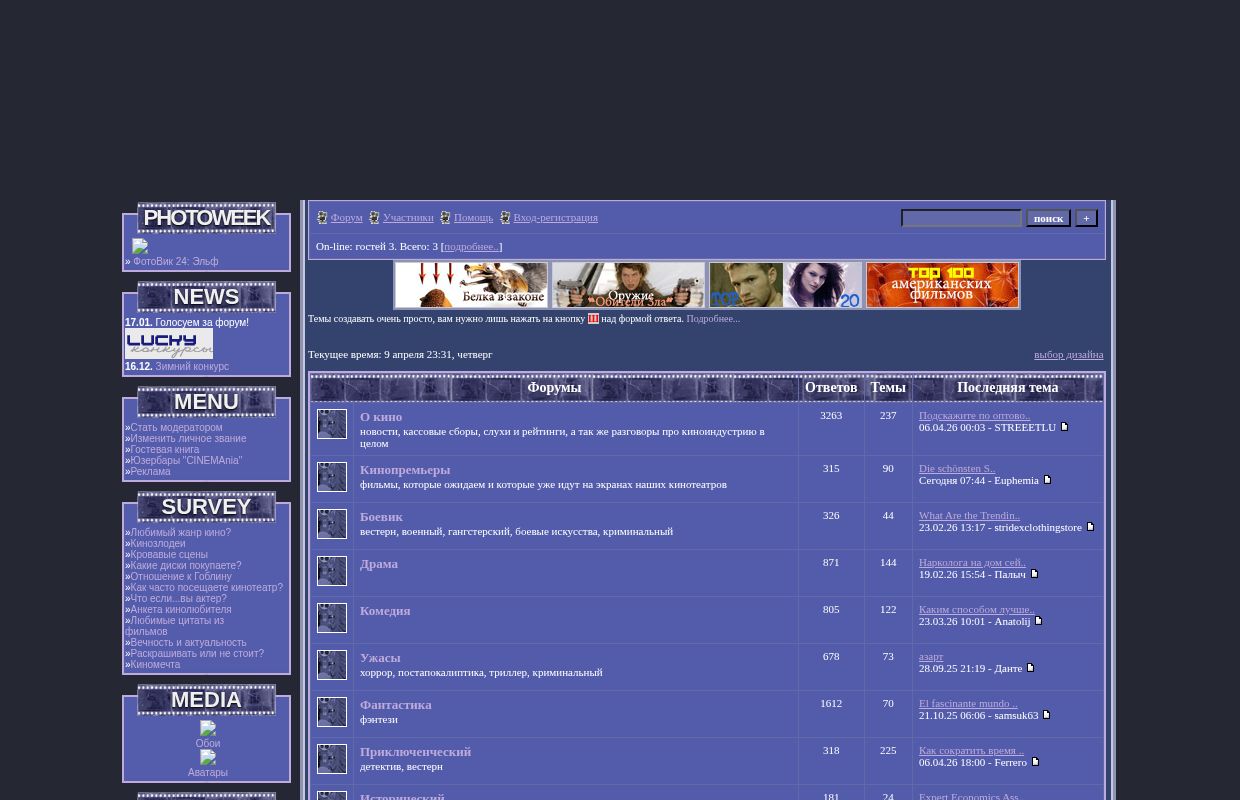Click the folder icon next to Кинопремьеры
The image size is (1240, 800).
point(332,477)
